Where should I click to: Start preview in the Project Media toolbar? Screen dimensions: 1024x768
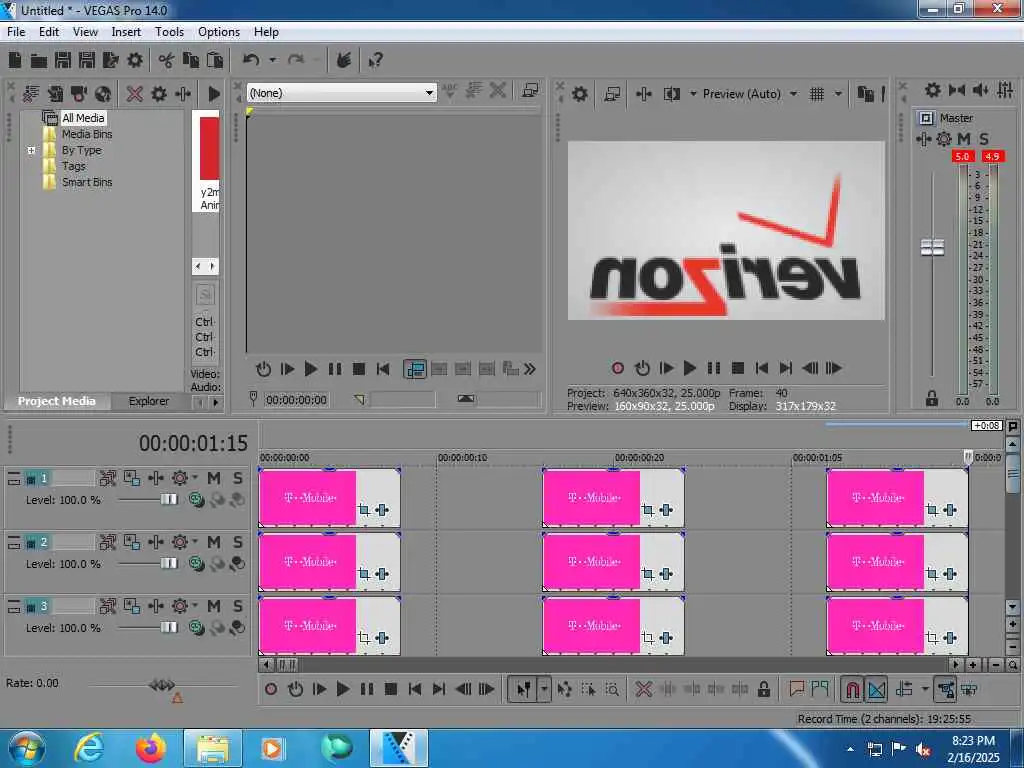coord(214,94)
